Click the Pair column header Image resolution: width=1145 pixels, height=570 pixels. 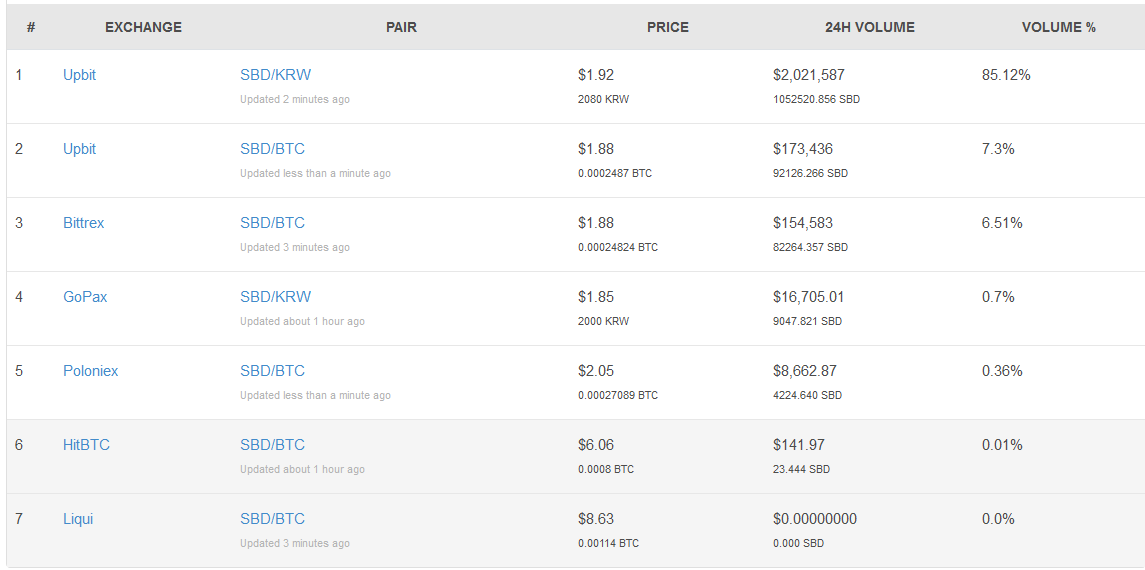pyautogui.click(x=401, y=27)
